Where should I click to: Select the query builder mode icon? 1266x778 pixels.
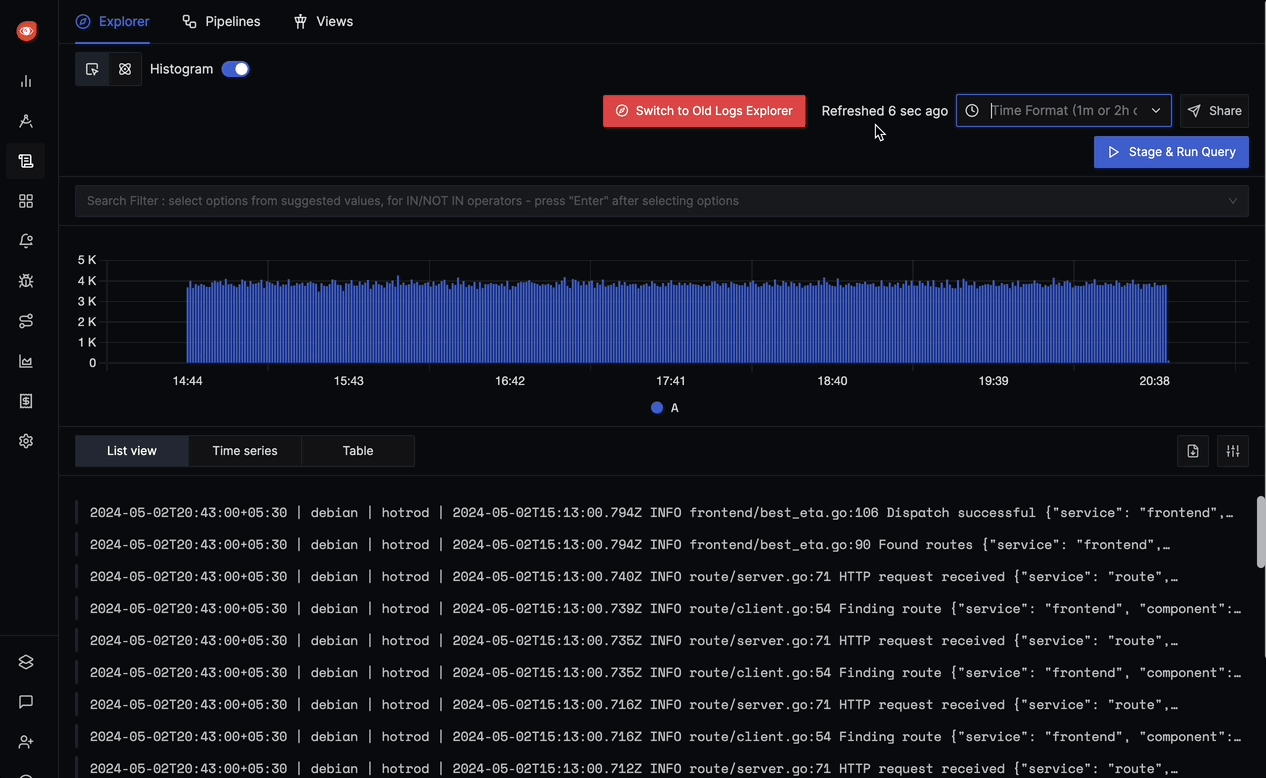pyautogui.click(x=125, y=69)
